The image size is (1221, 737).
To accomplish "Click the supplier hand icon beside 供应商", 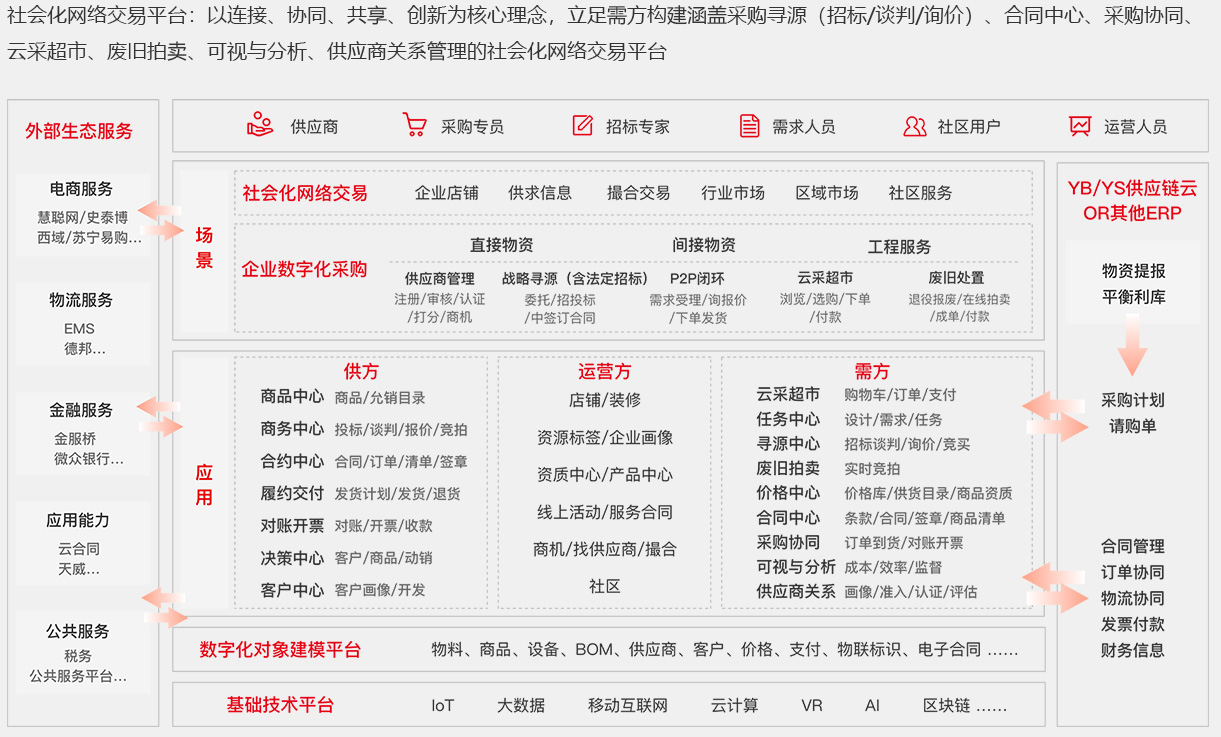I will (x=260, y=125).
